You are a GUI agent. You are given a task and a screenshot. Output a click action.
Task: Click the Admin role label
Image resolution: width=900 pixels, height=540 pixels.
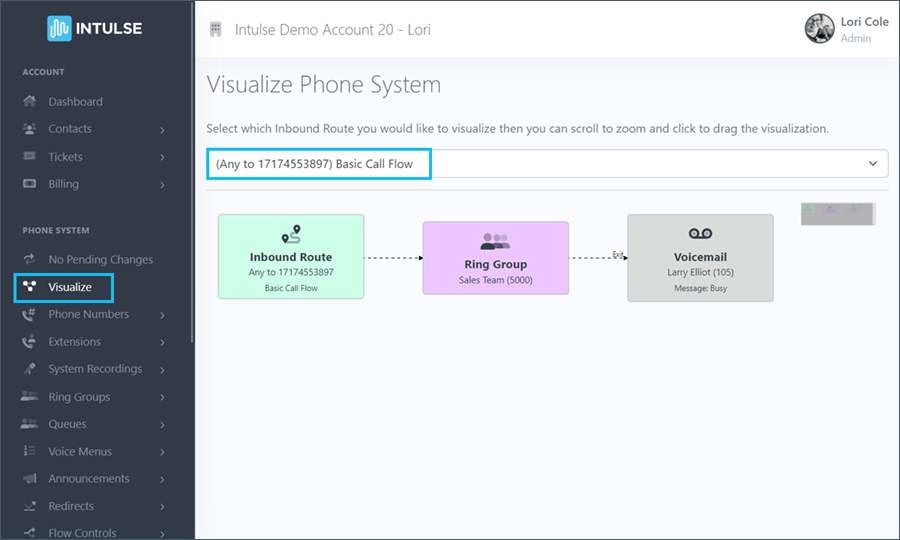pyautogui.click(x=856, y=38)
